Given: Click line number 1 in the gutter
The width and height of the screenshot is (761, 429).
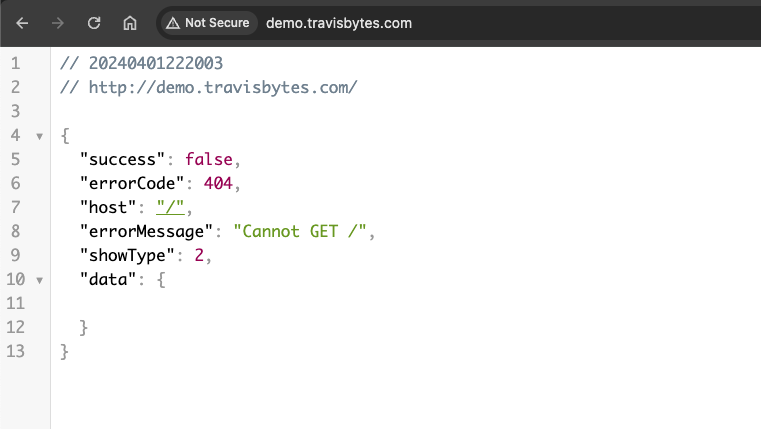Looking at the screenshot, I should coord(16,64).
